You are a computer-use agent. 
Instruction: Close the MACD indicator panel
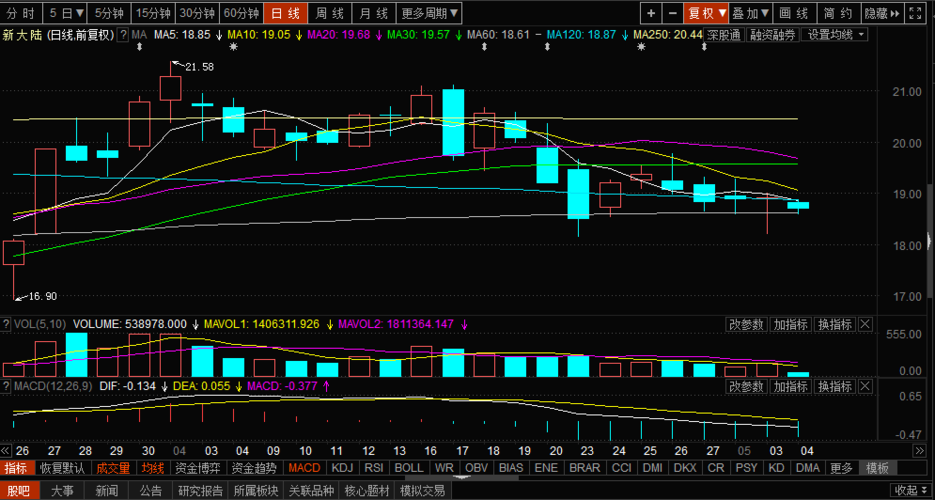(865, 386)
